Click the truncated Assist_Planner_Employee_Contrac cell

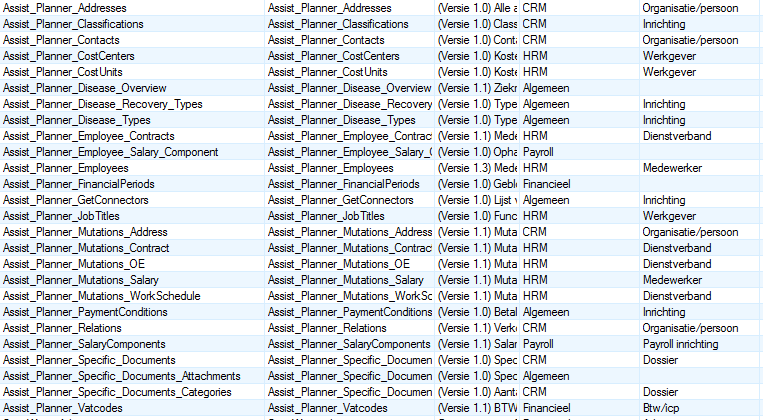[x=349, y=136]
